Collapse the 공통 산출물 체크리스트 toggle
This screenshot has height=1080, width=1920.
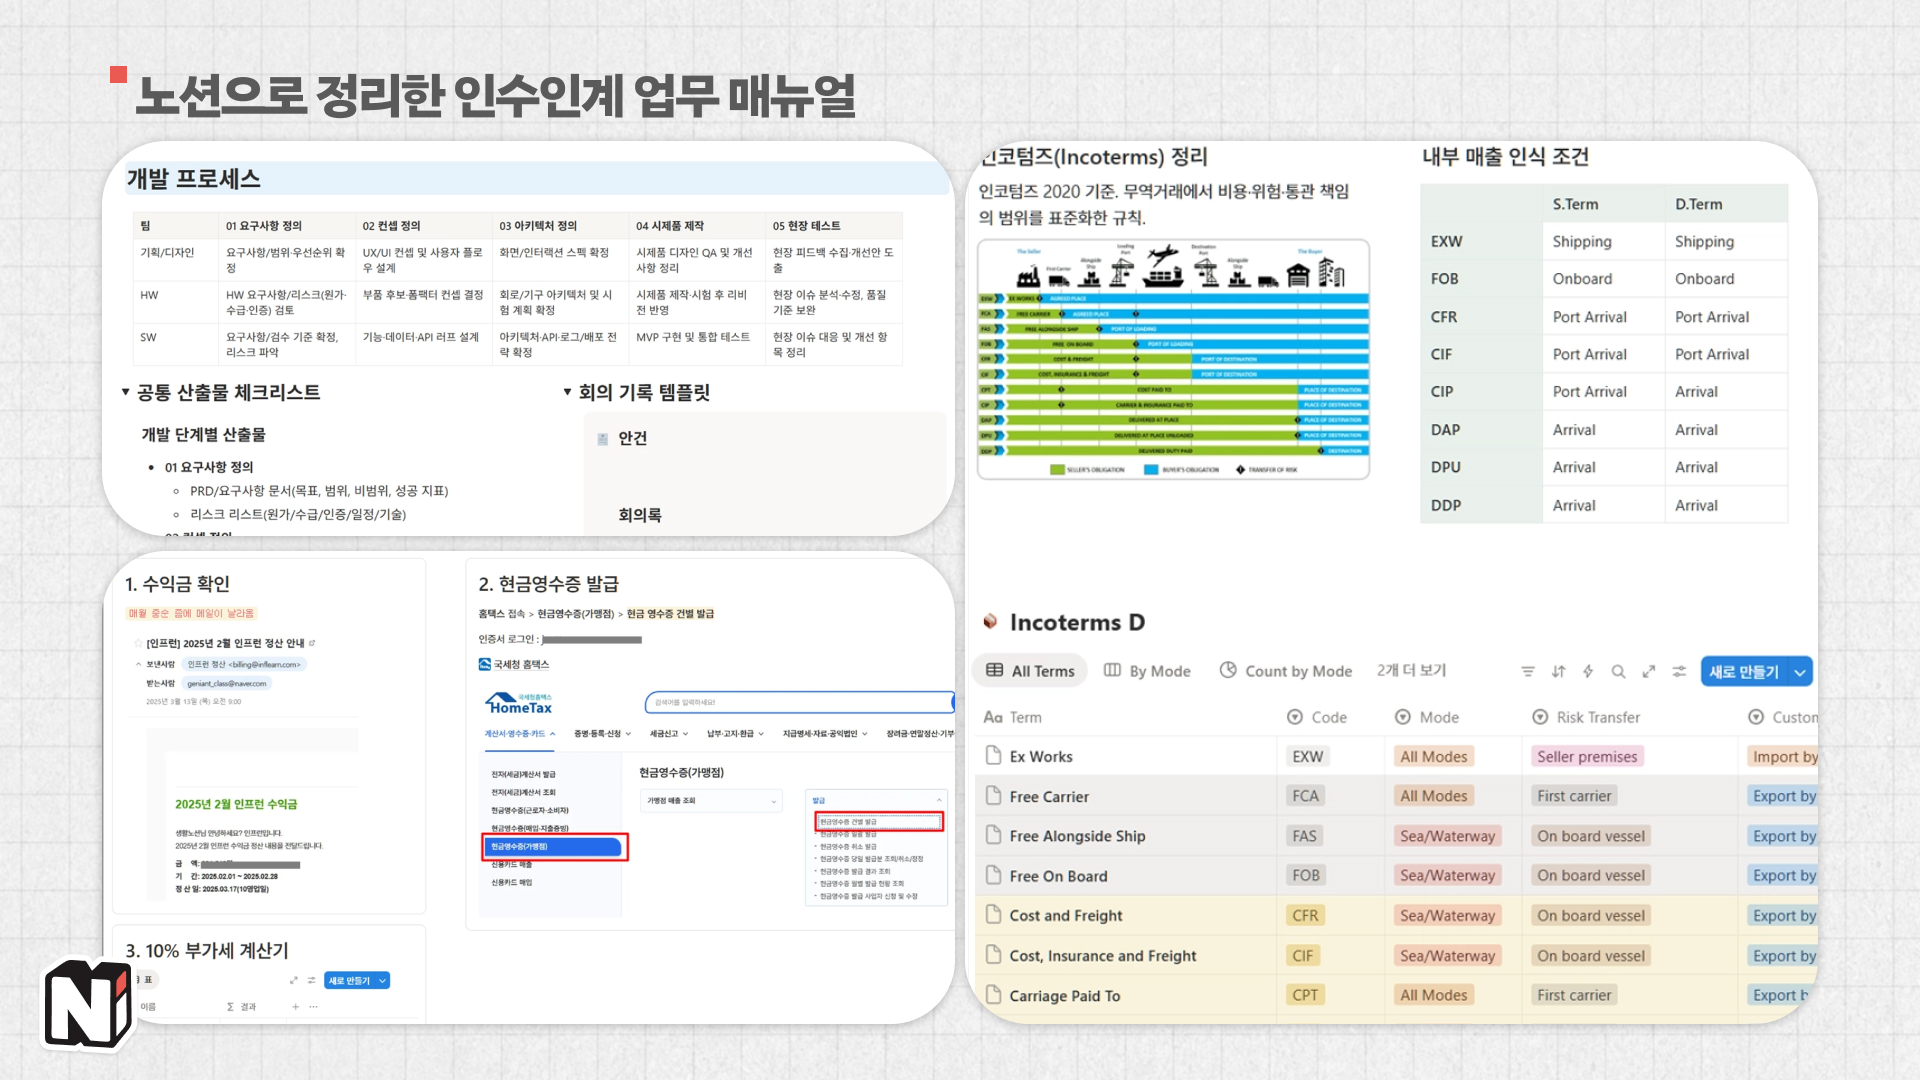click(125, 392)
